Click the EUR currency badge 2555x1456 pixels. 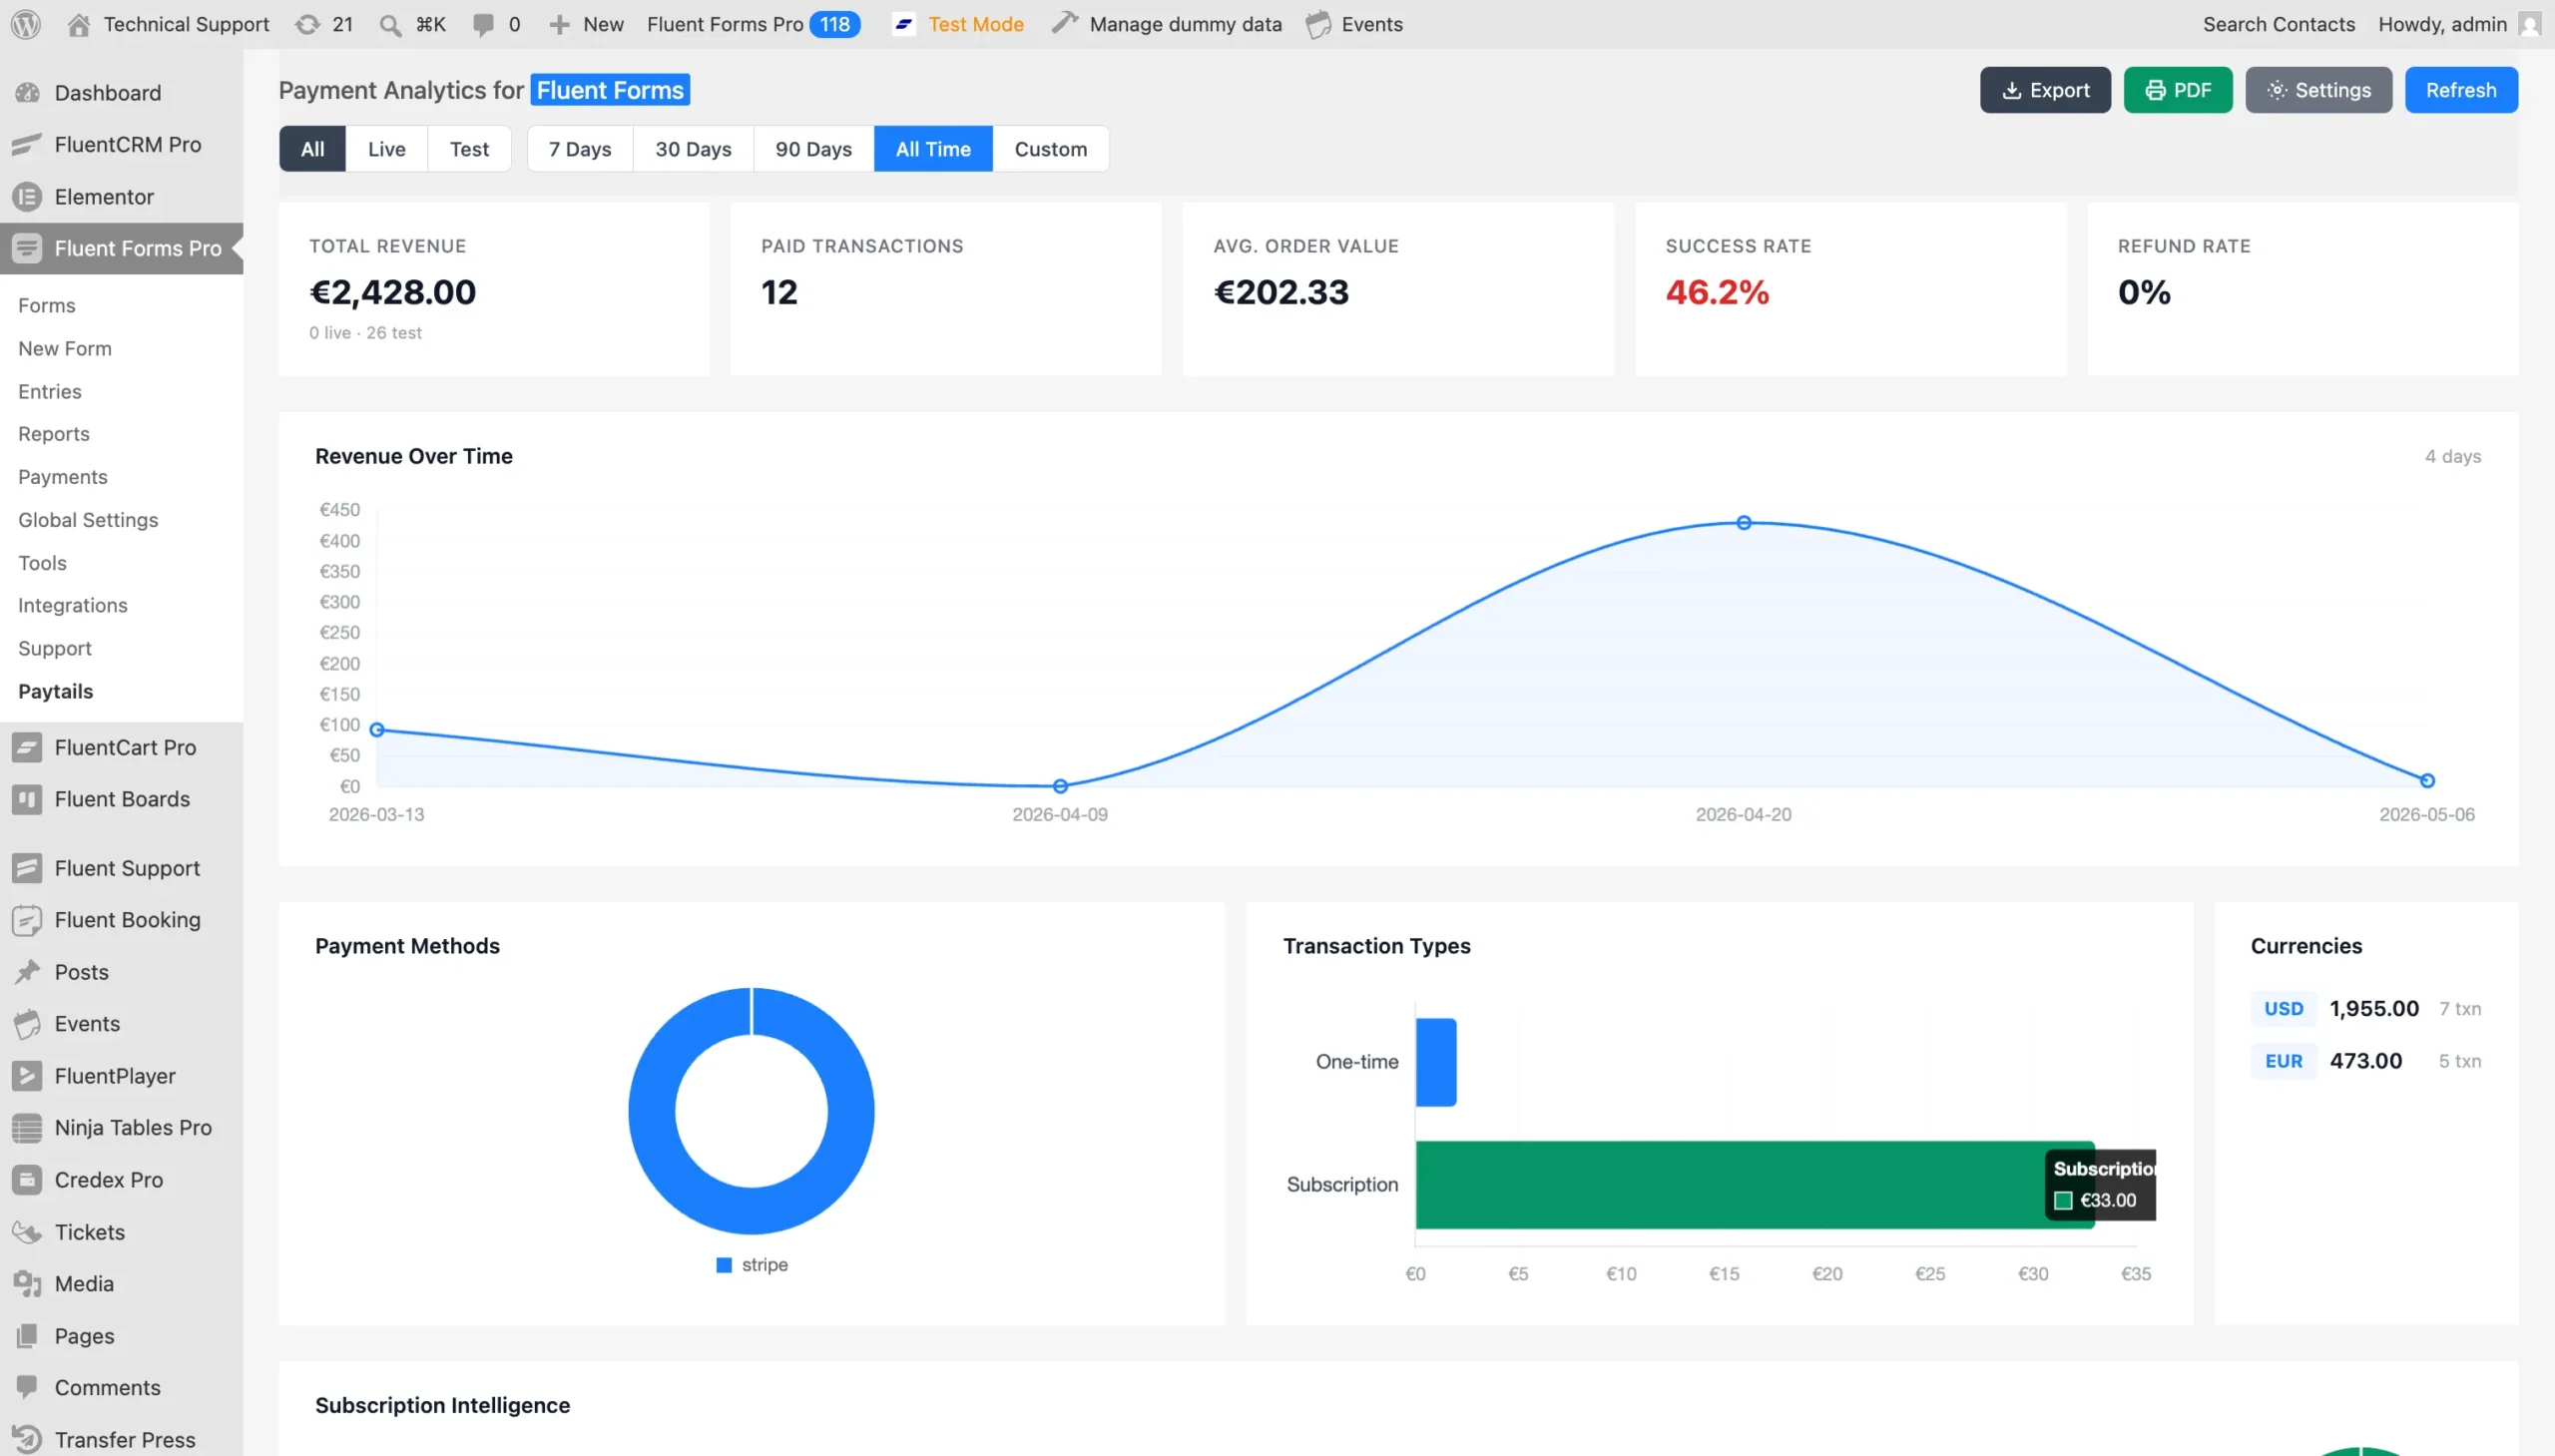pos(2283,1061)
